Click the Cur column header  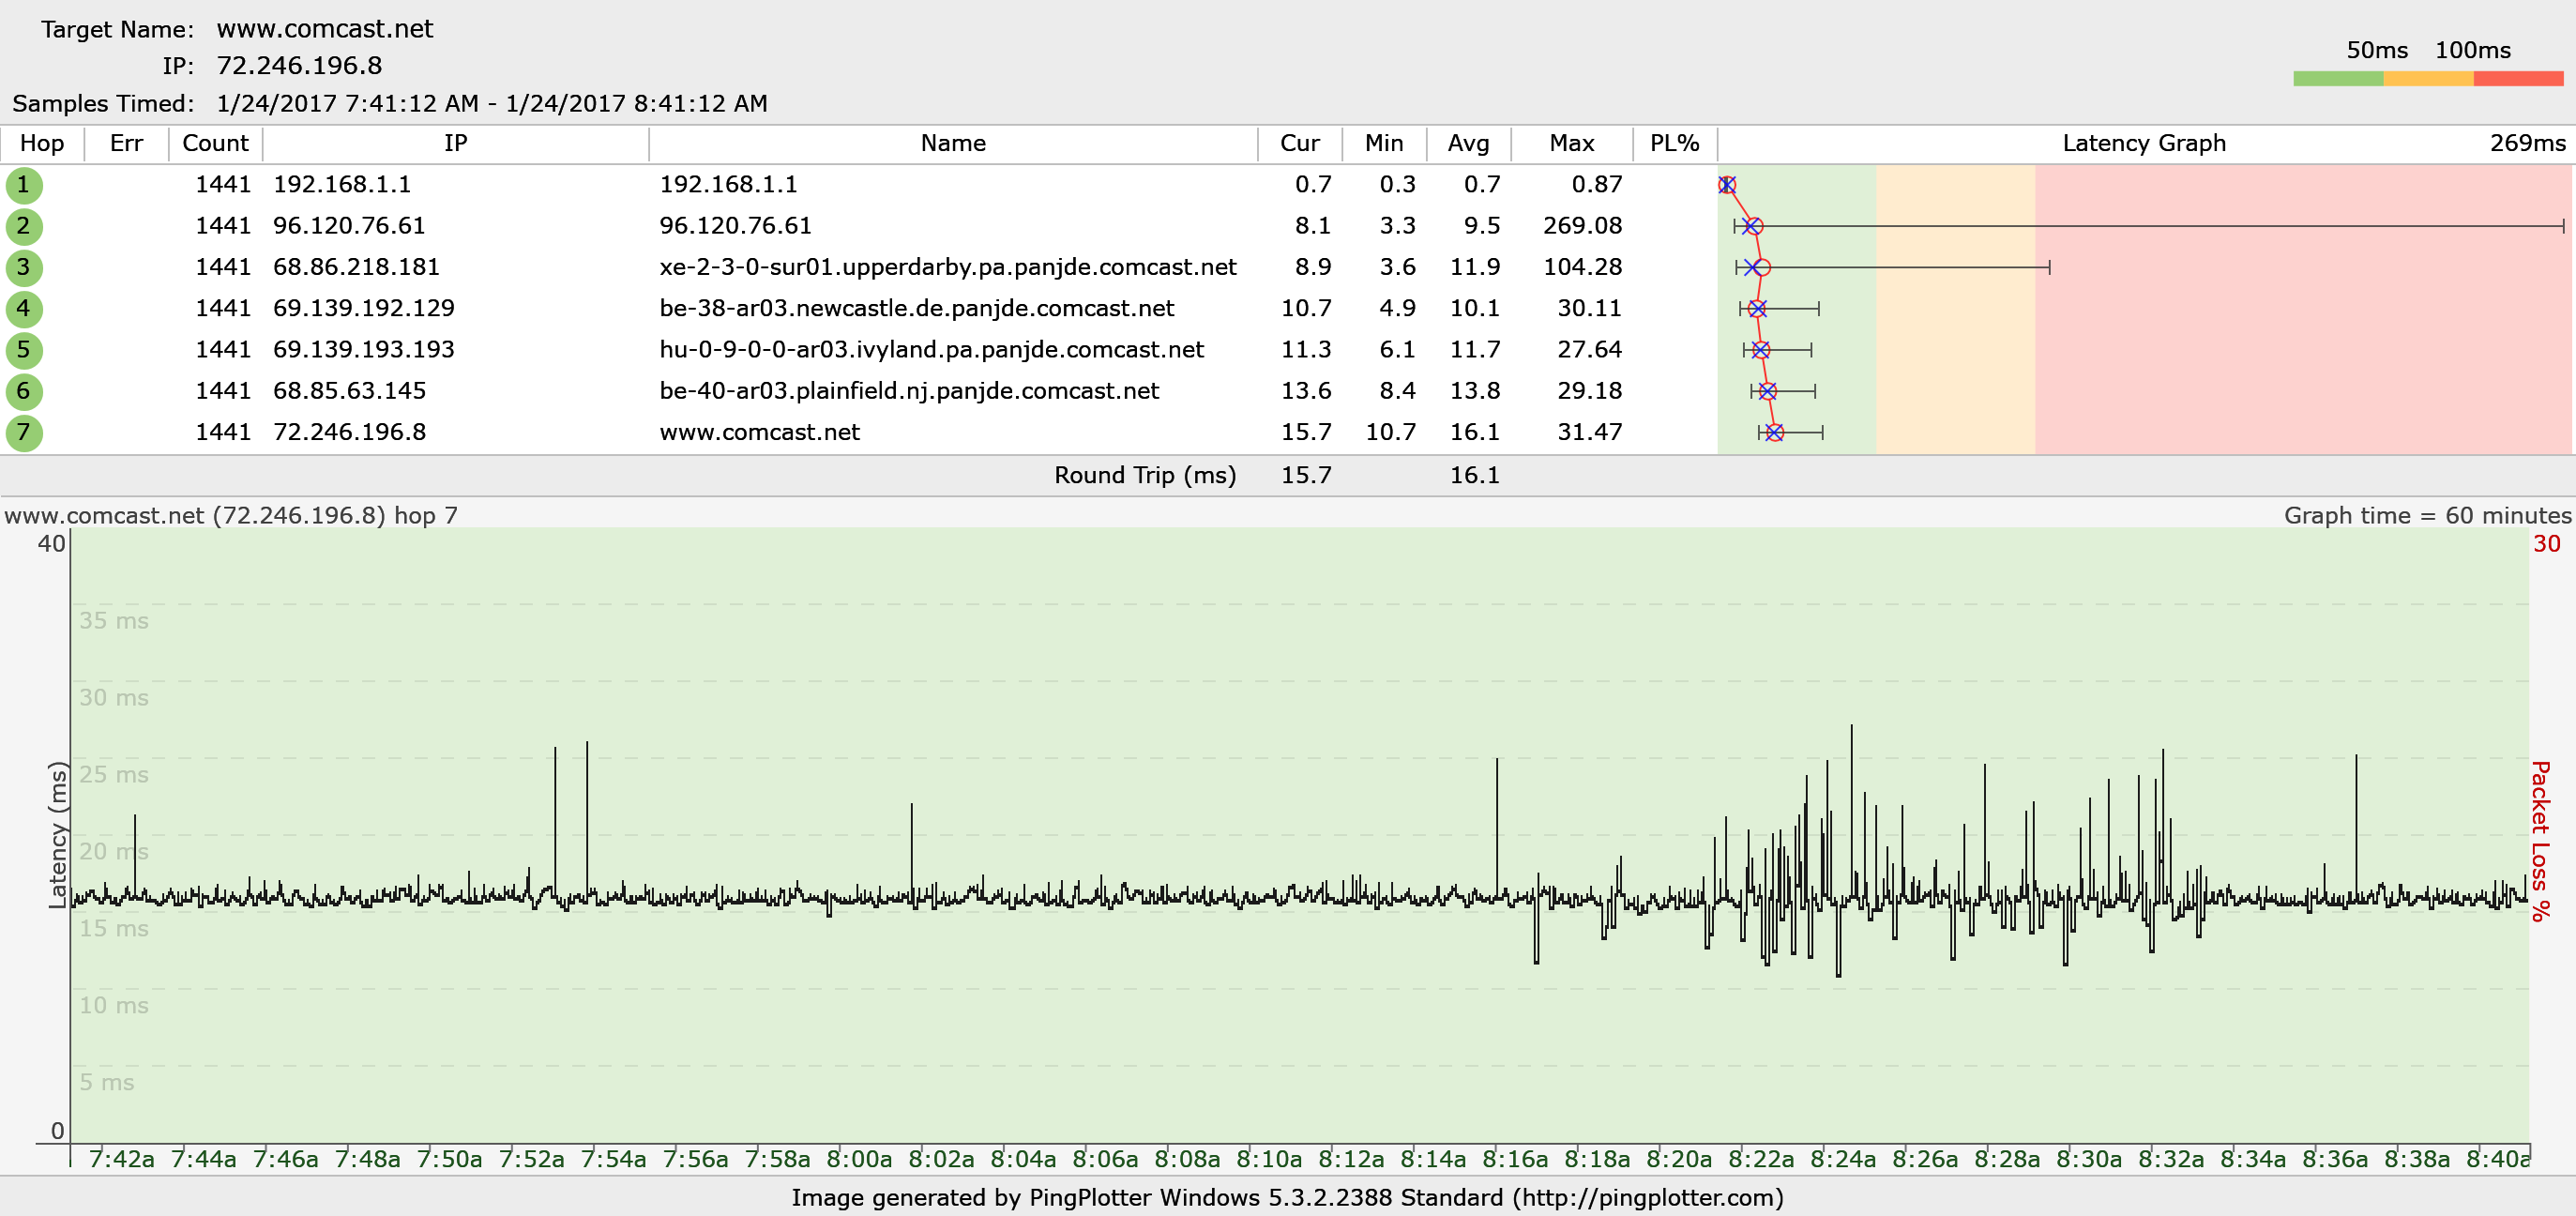1299,143
